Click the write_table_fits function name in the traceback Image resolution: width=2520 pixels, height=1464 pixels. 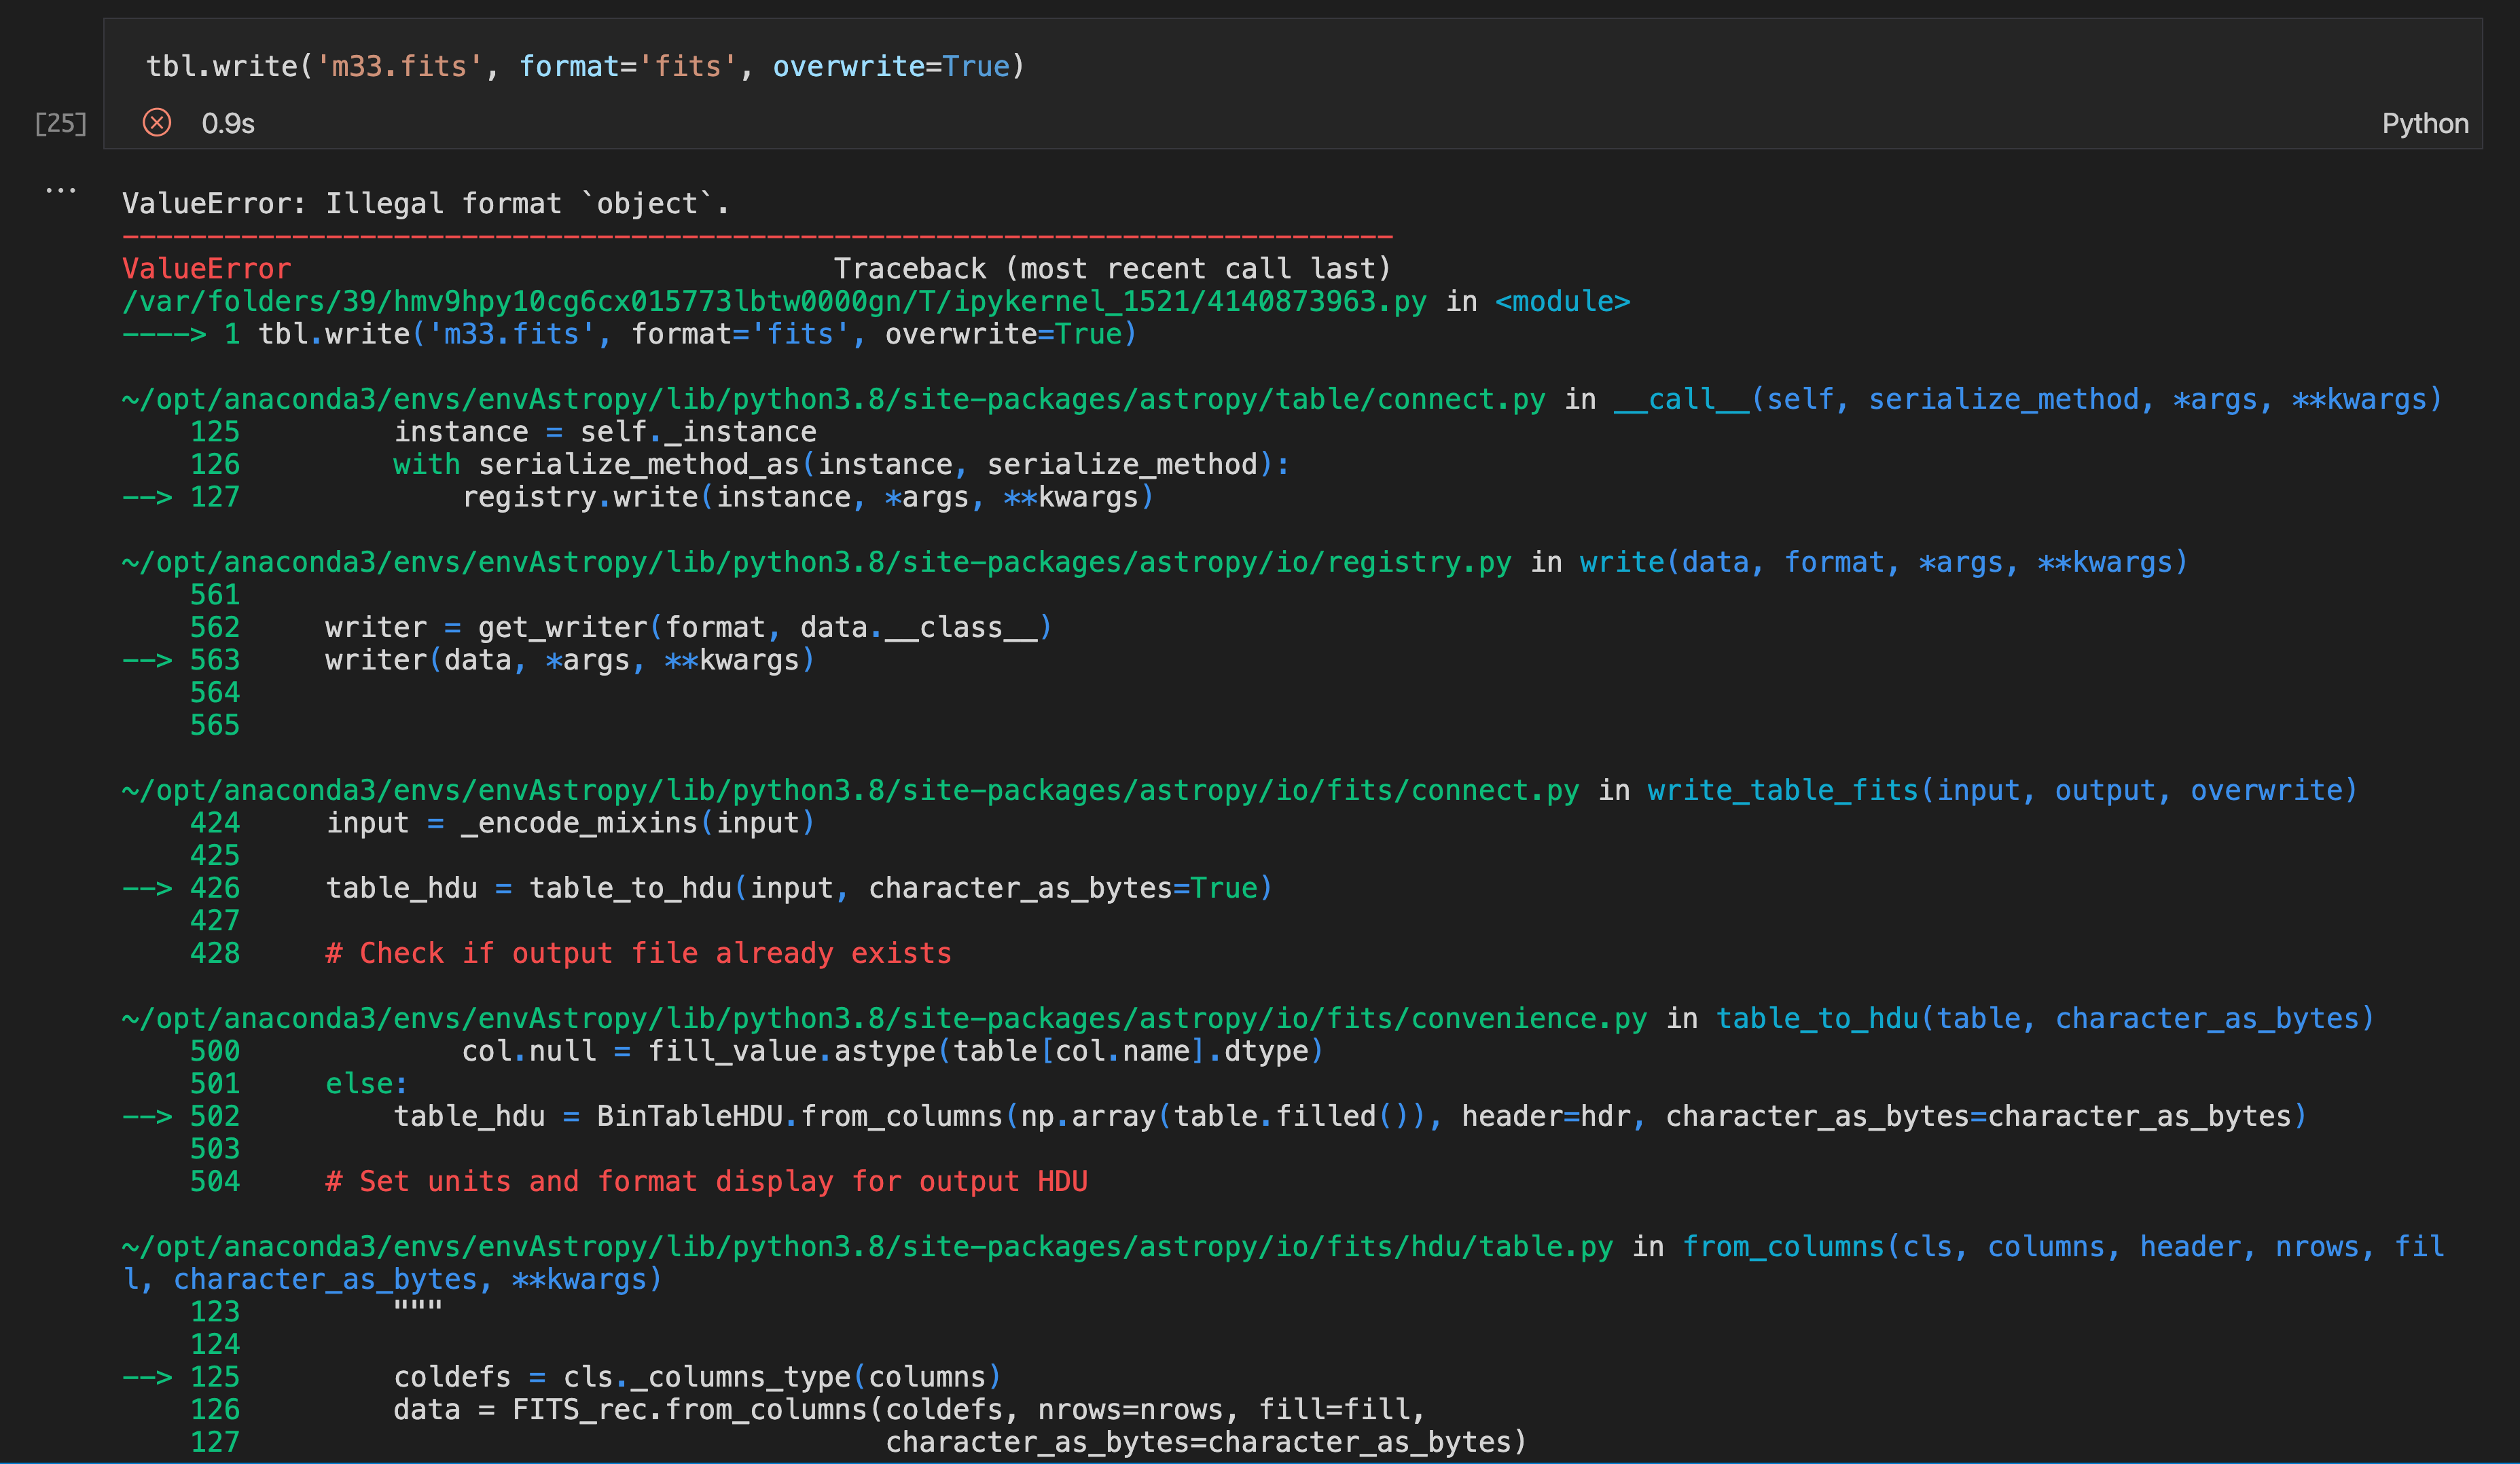click(x=1783, y=790)
